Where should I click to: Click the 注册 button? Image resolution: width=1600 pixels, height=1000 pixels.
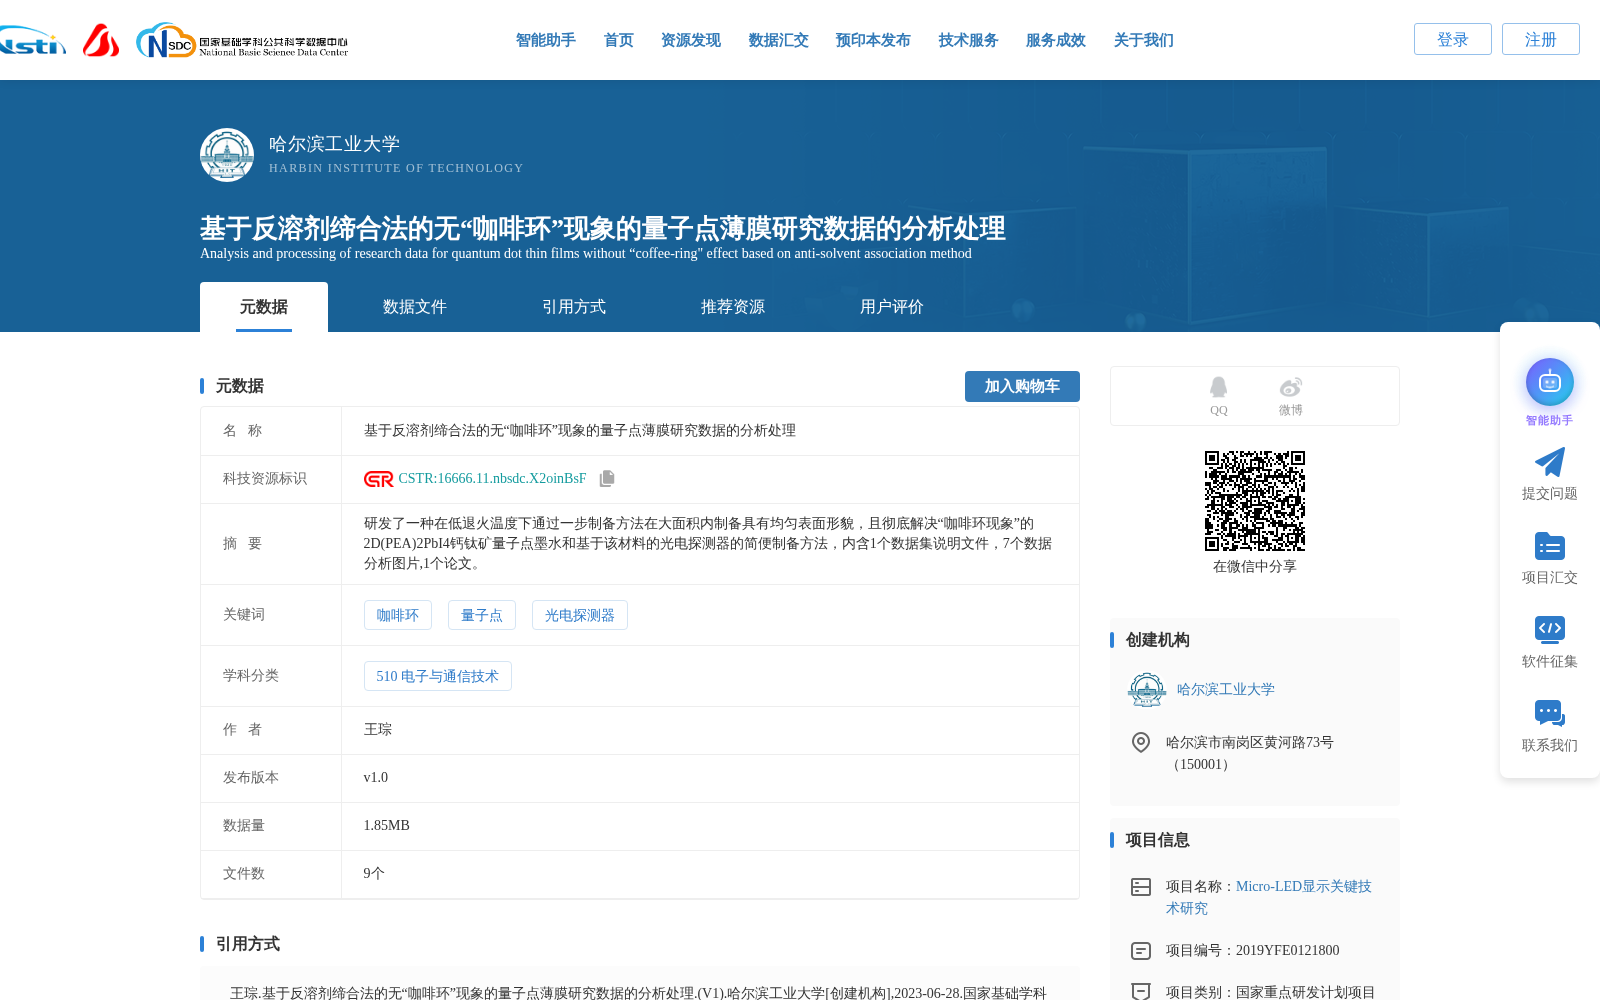tap(1541, 39)
